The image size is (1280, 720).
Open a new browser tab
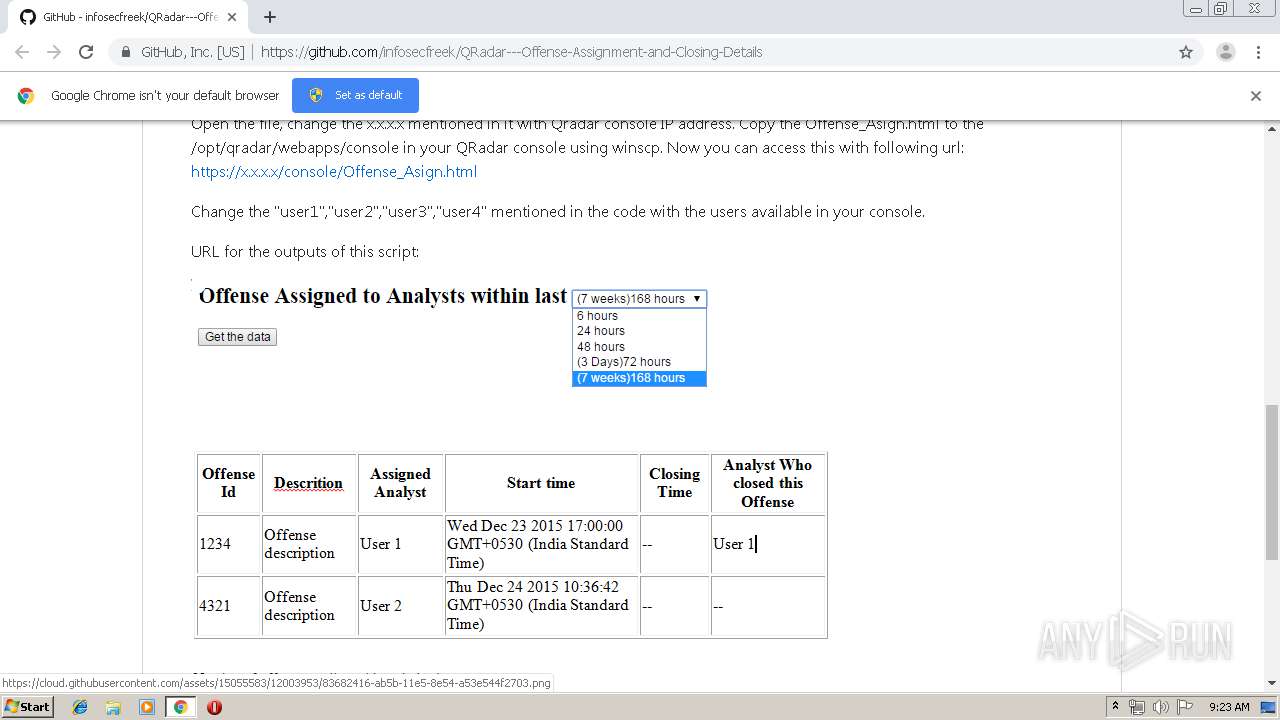point(269,17)
